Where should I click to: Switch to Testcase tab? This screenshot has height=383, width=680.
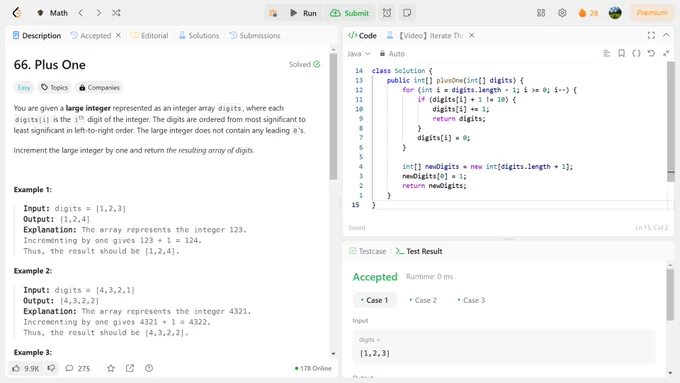(367, 251)
